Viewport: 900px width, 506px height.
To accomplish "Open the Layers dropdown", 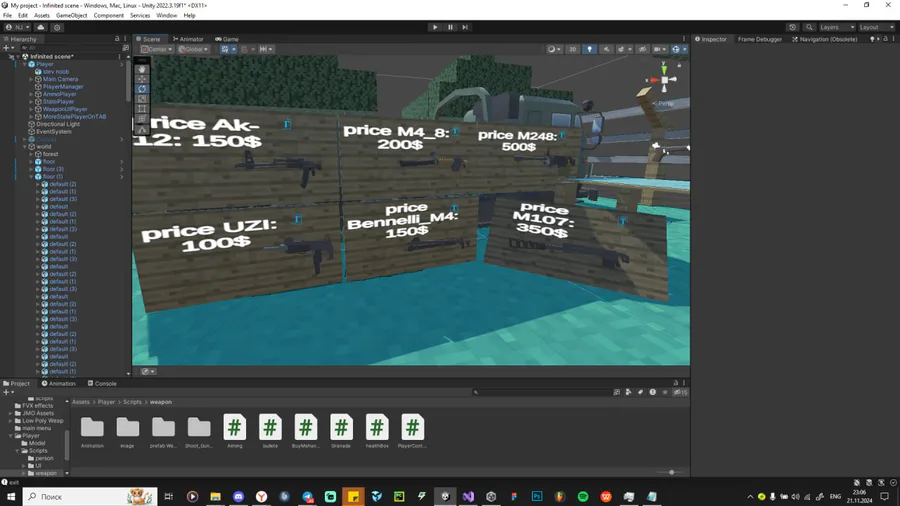I will (836, 27).
